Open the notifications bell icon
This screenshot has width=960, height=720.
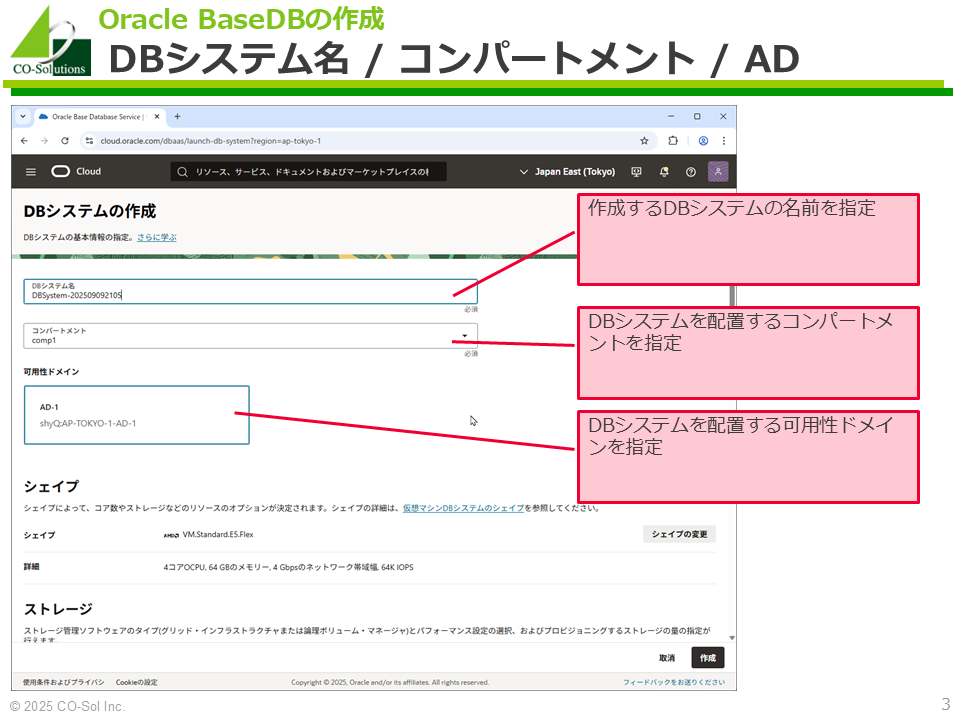click(x=664, y=172)
